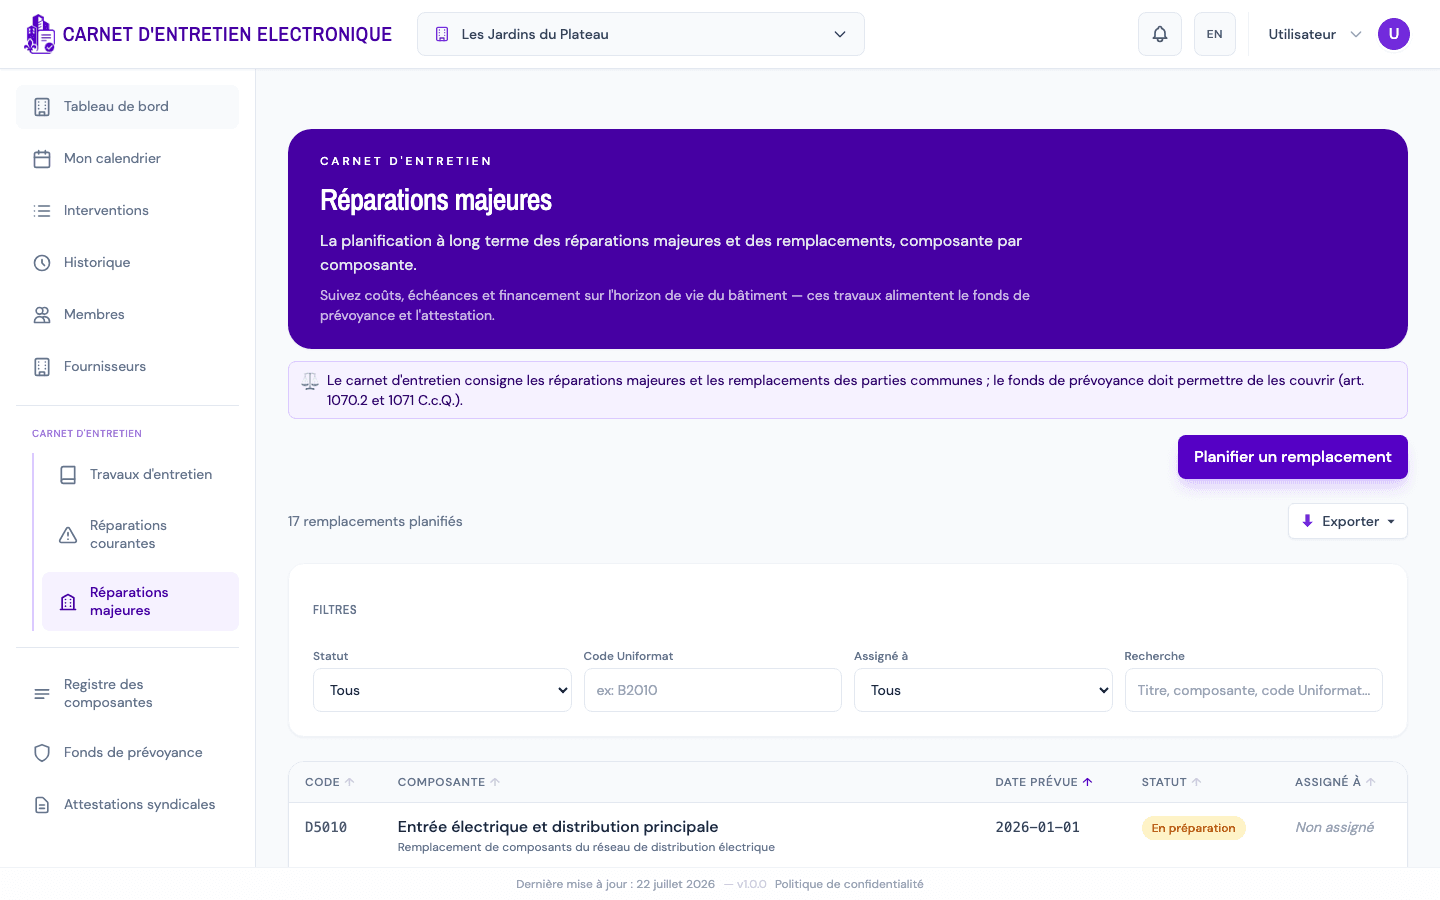Click the user avatar U circle

pyautogui.click(x=1394, y=34)
